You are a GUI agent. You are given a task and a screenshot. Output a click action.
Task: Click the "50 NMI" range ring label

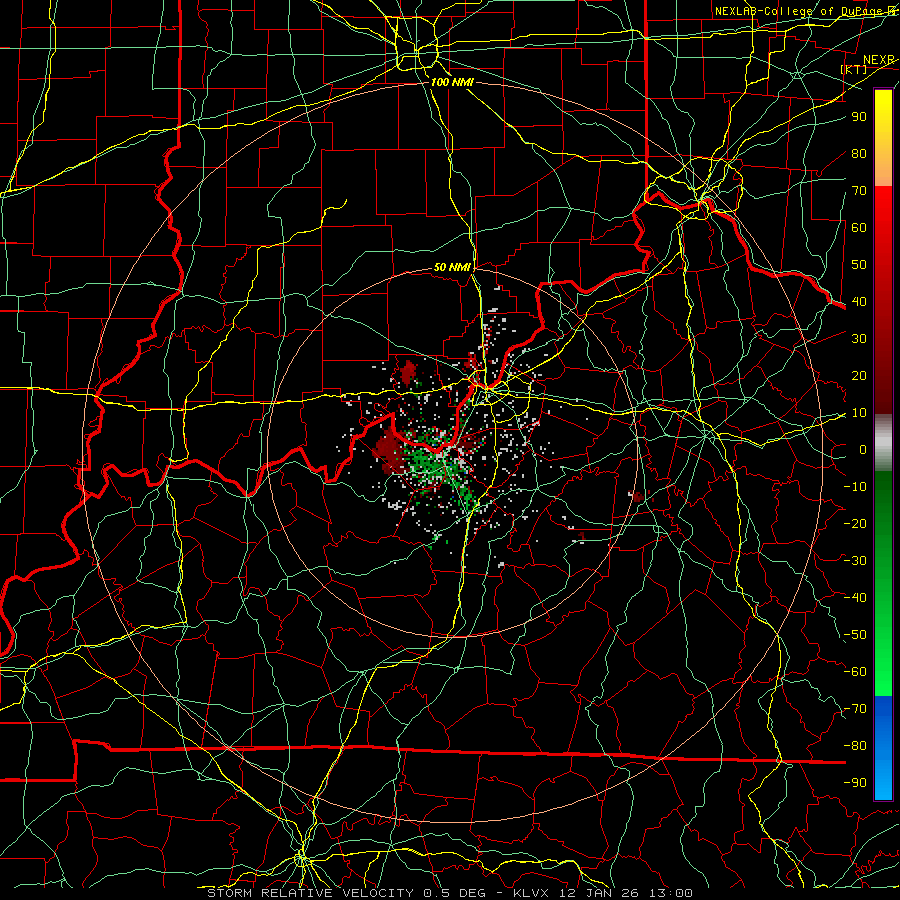pos(452,267)
